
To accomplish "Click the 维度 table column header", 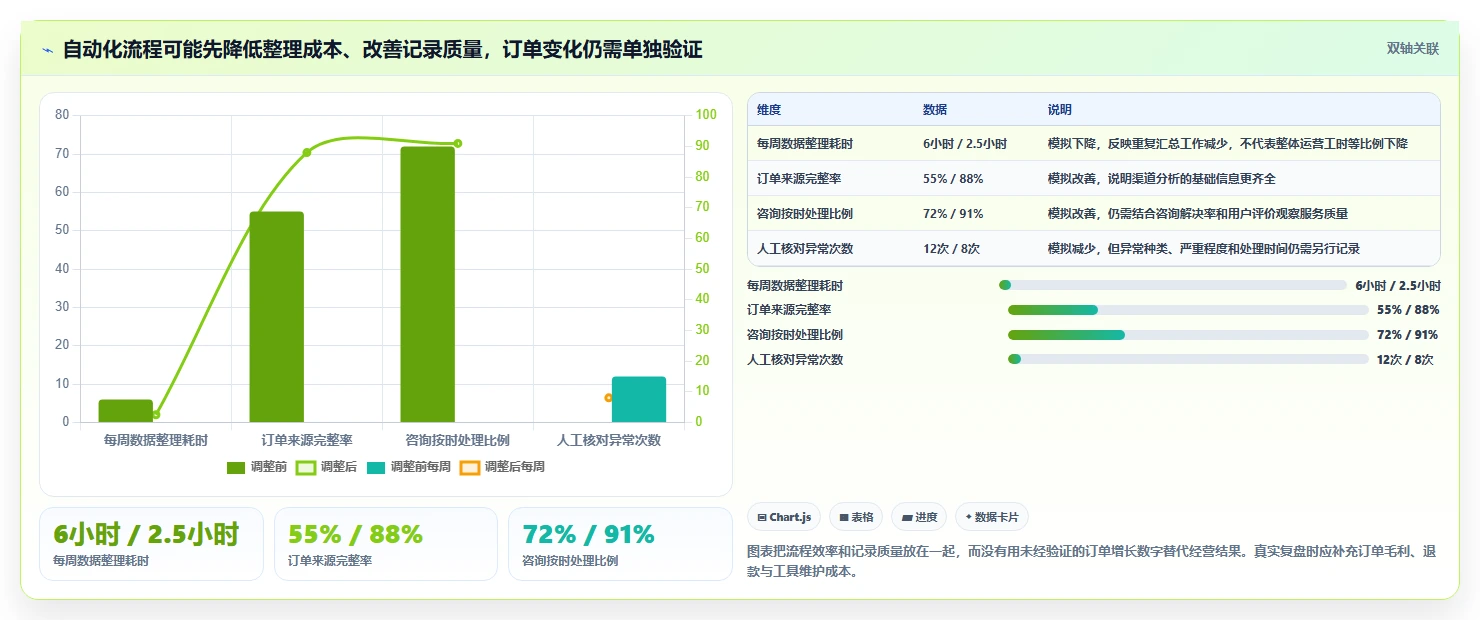I will [769, 109].
